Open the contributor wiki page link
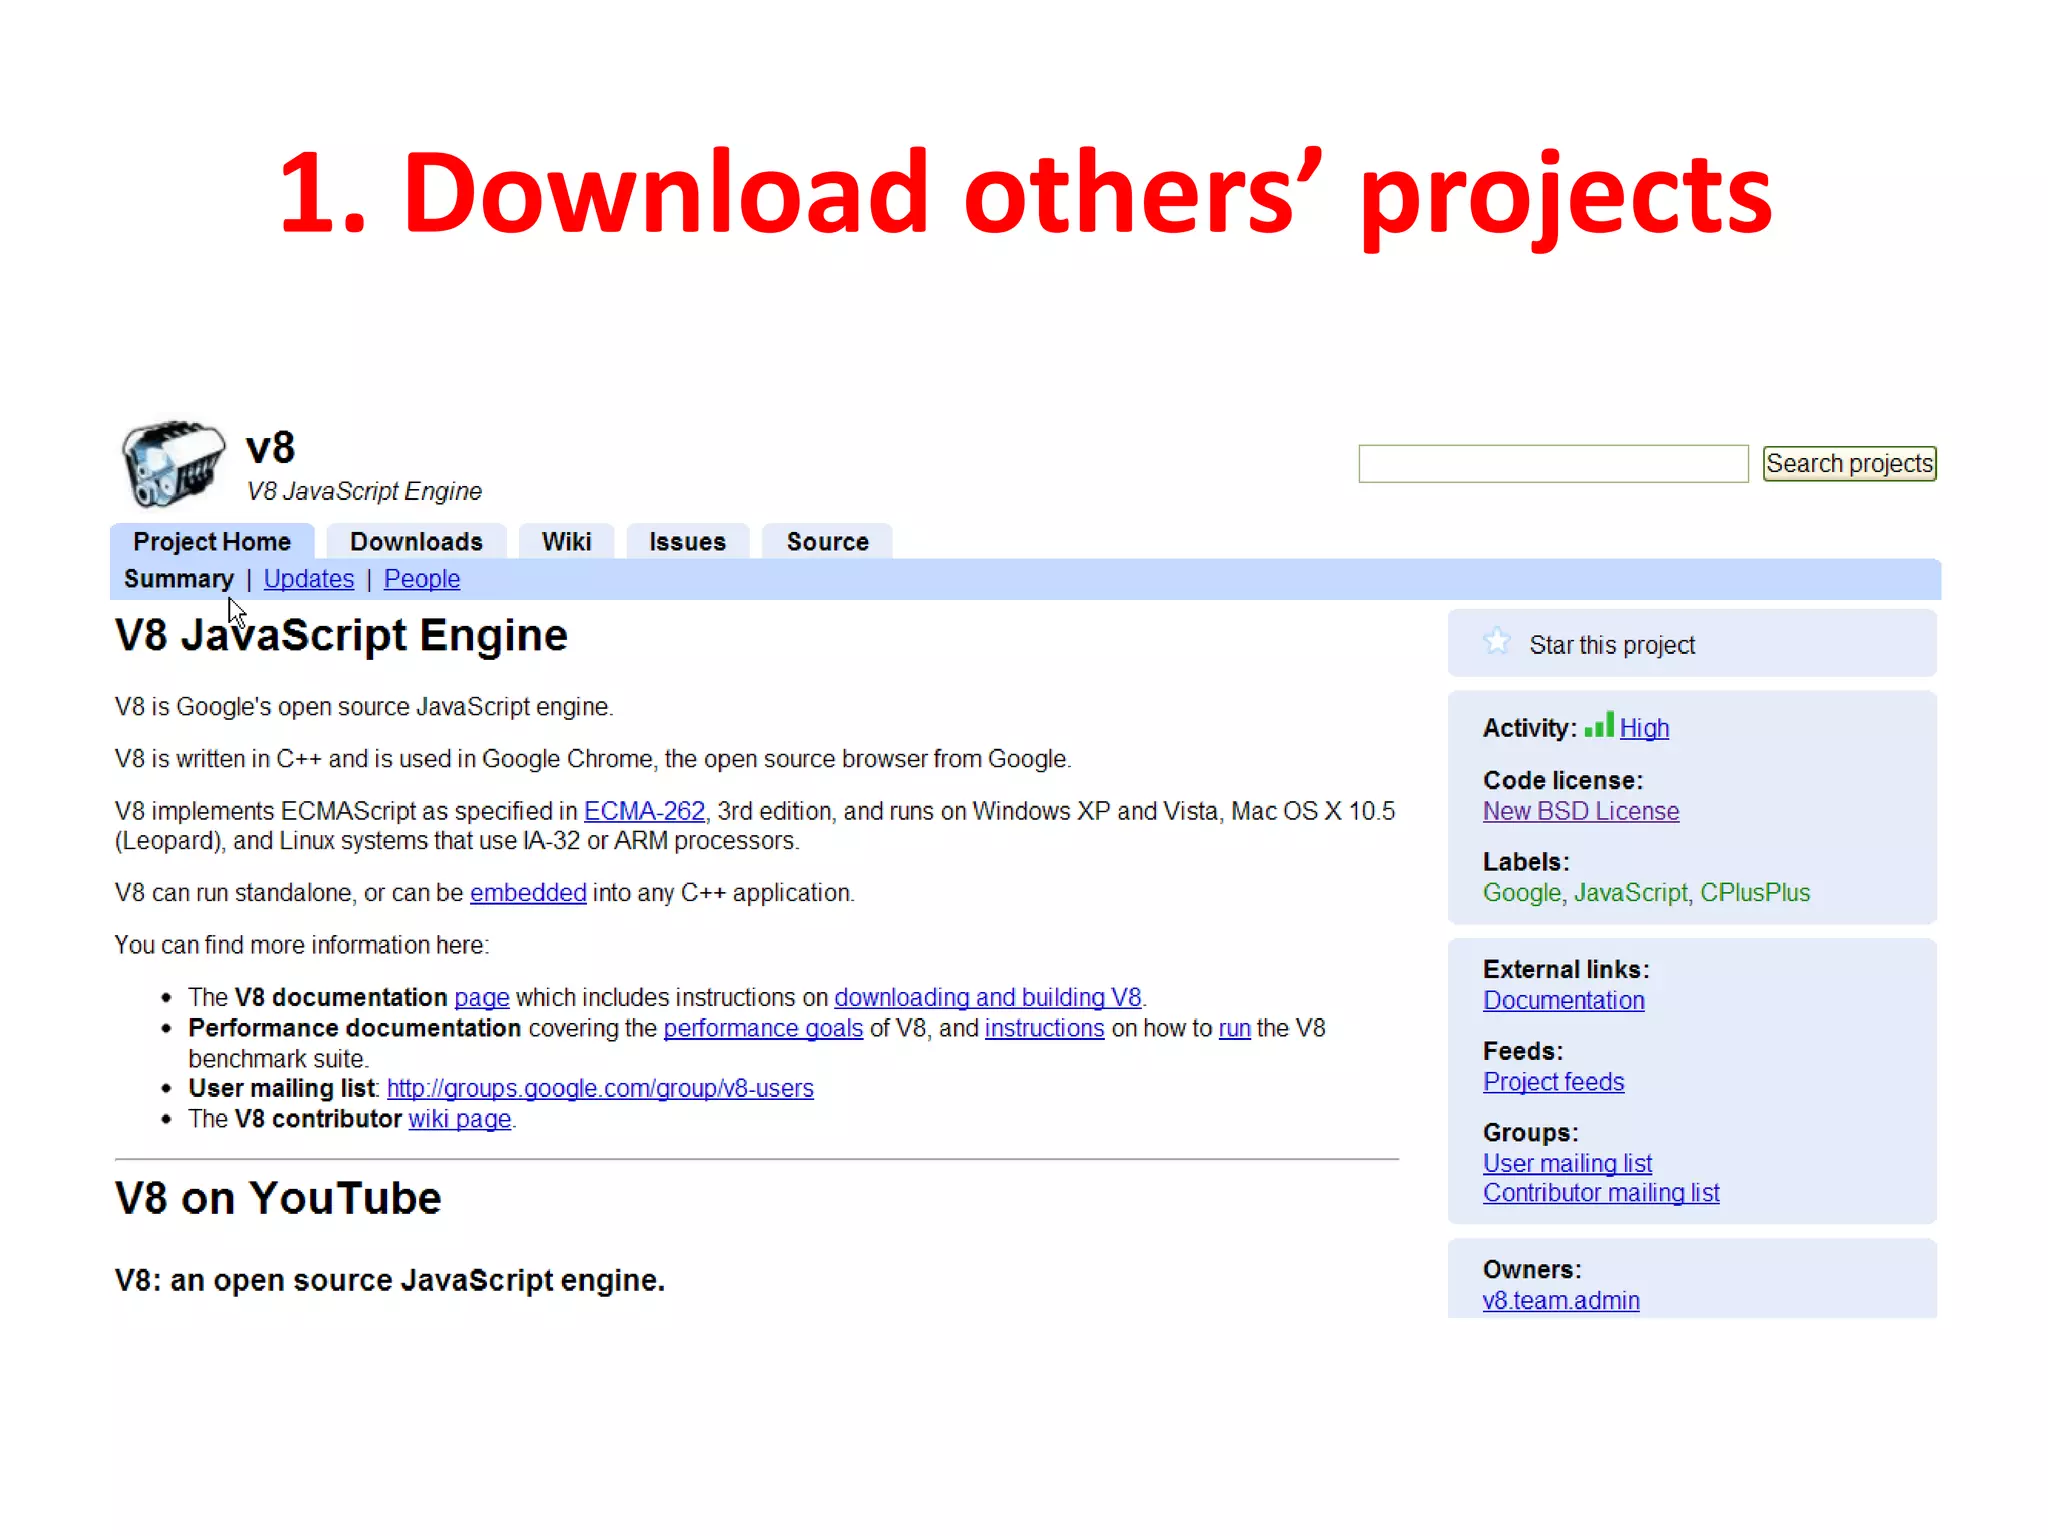 pyautogui.click(x=460, y=1119)
